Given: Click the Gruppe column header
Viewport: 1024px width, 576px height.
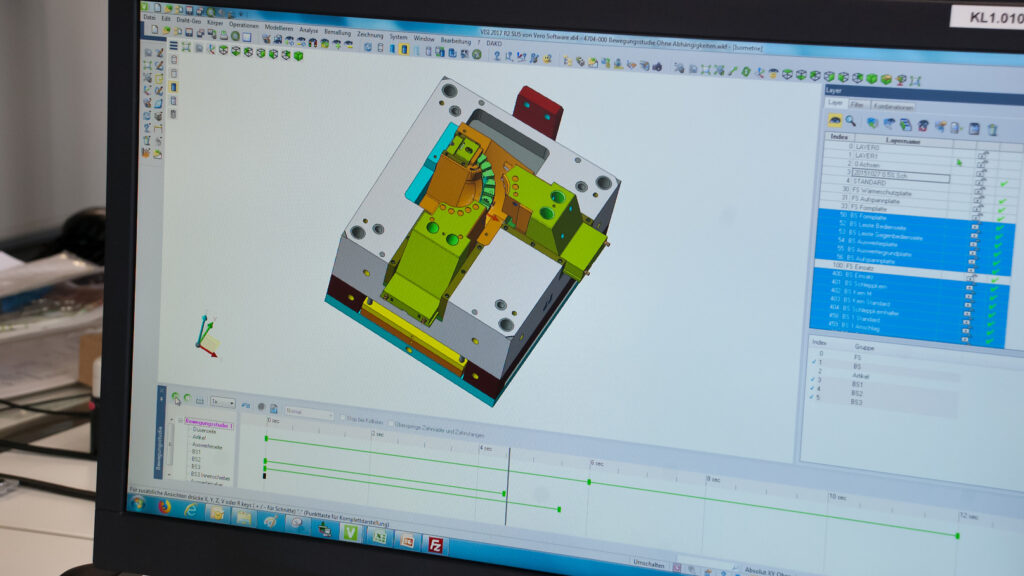Looking at the screenshot, I should 863,347.
